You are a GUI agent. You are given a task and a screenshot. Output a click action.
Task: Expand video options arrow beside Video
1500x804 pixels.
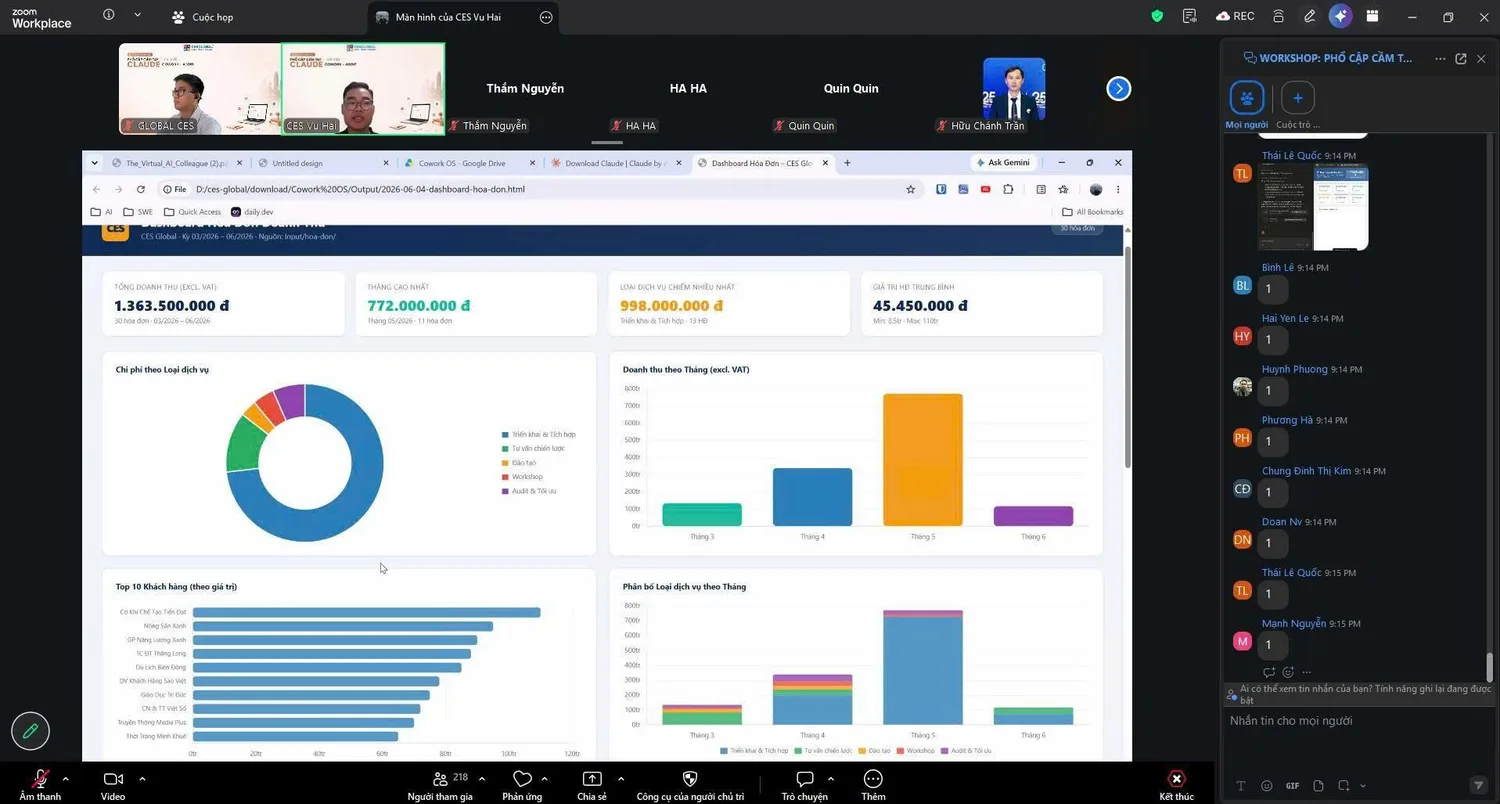tap(142, 779)
